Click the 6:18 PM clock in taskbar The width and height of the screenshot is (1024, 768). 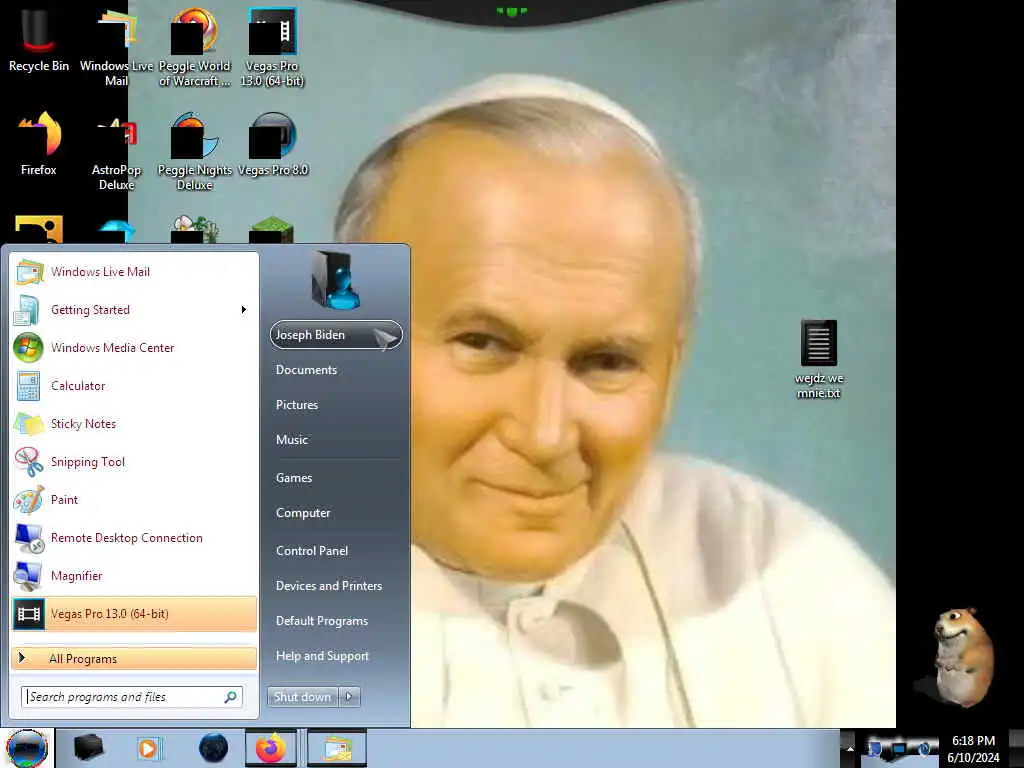click(973, 748)
